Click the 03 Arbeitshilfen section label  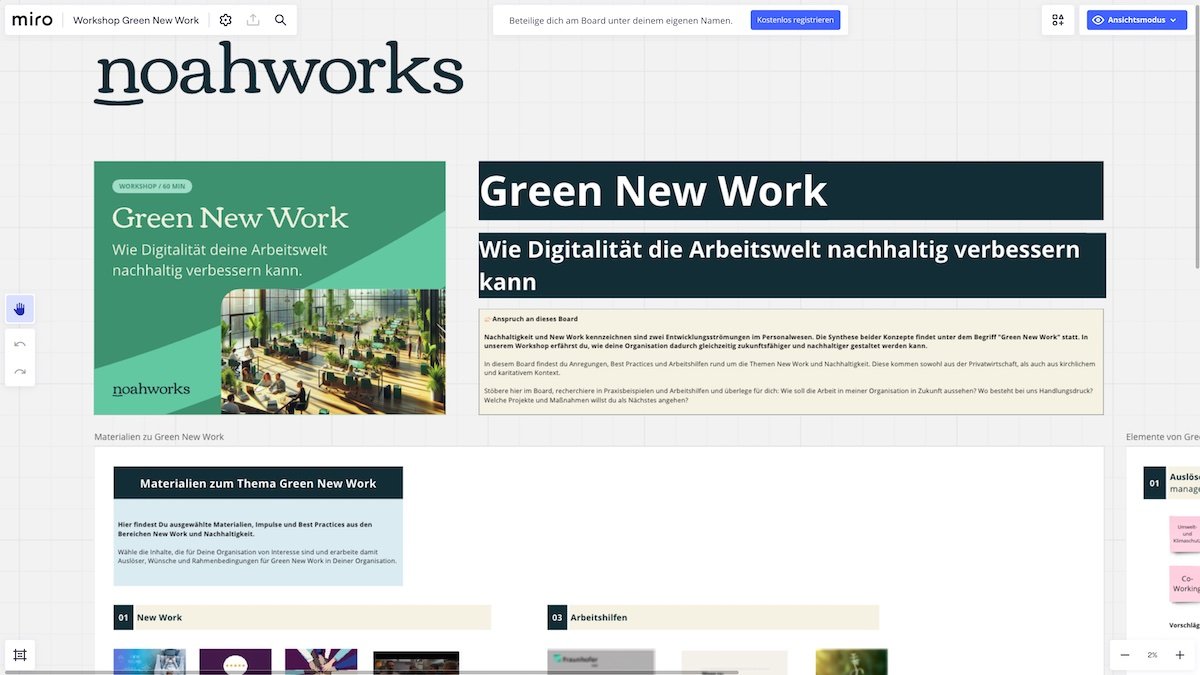[713, 617]
